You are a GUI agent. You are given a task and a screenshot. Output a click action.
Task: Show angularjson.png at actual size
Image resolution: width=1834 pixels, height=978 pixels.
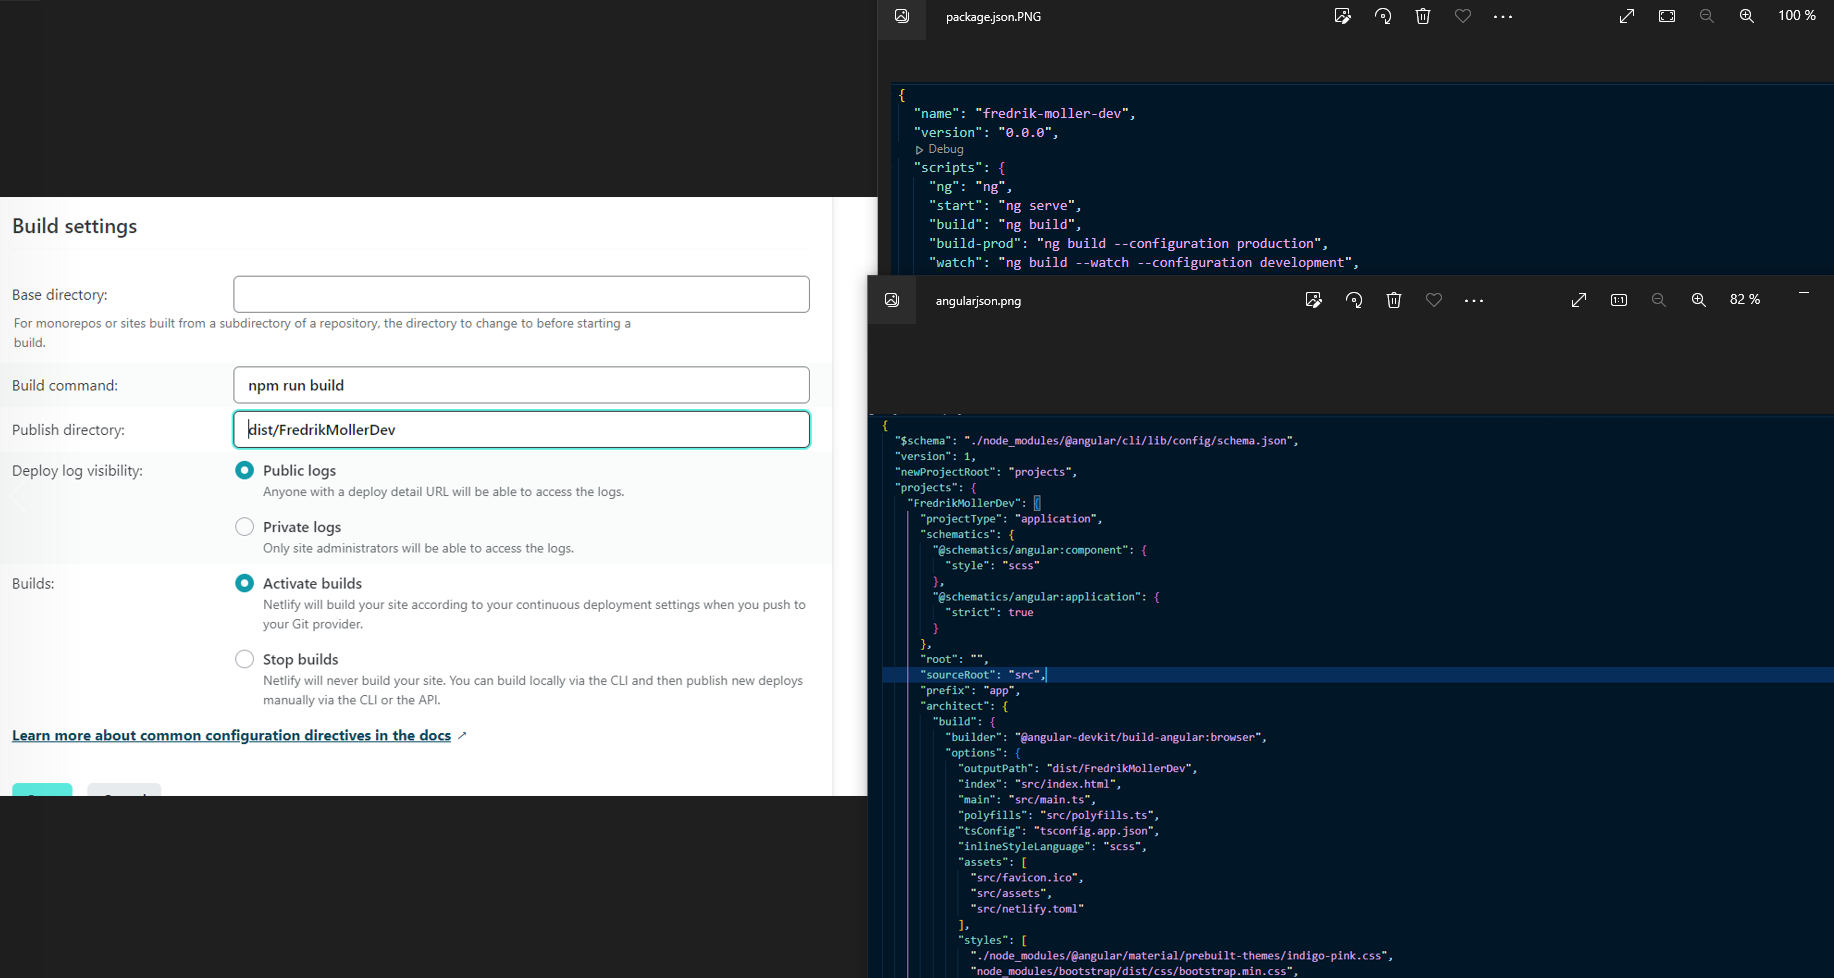point(1619,300)
